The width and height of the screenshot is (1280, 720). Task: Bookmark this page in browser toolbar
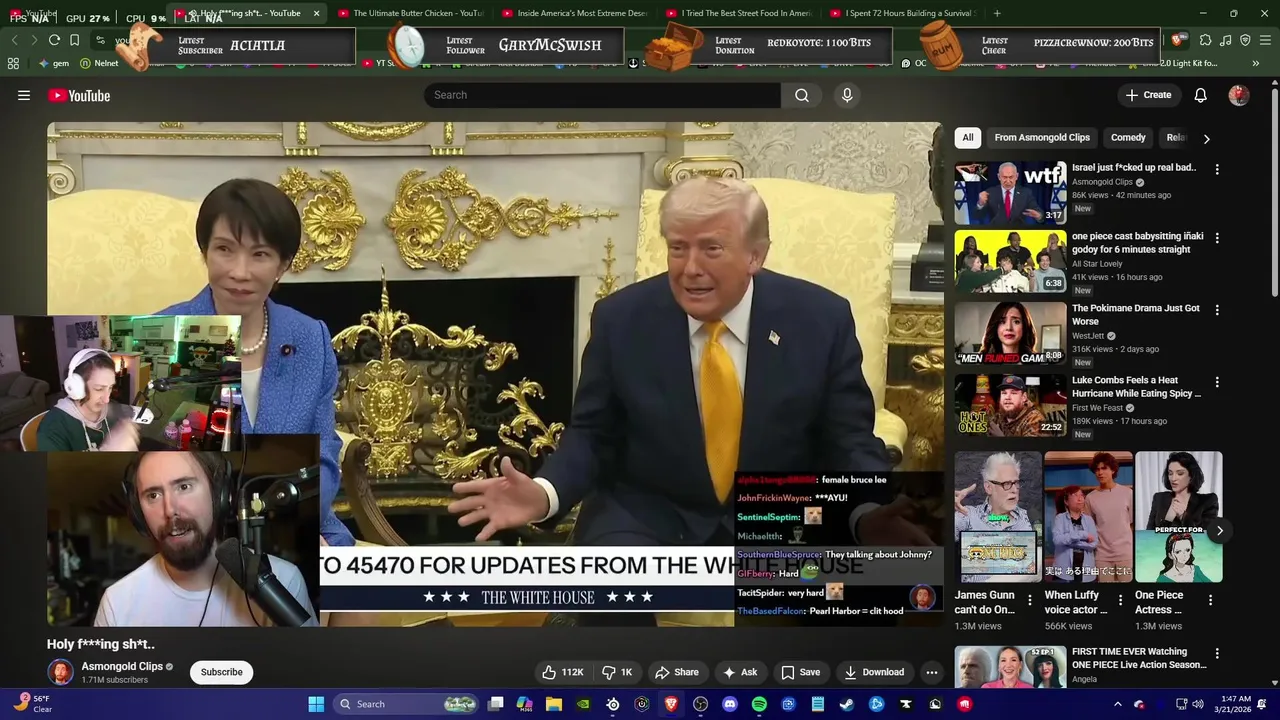(x=74, y=40)
